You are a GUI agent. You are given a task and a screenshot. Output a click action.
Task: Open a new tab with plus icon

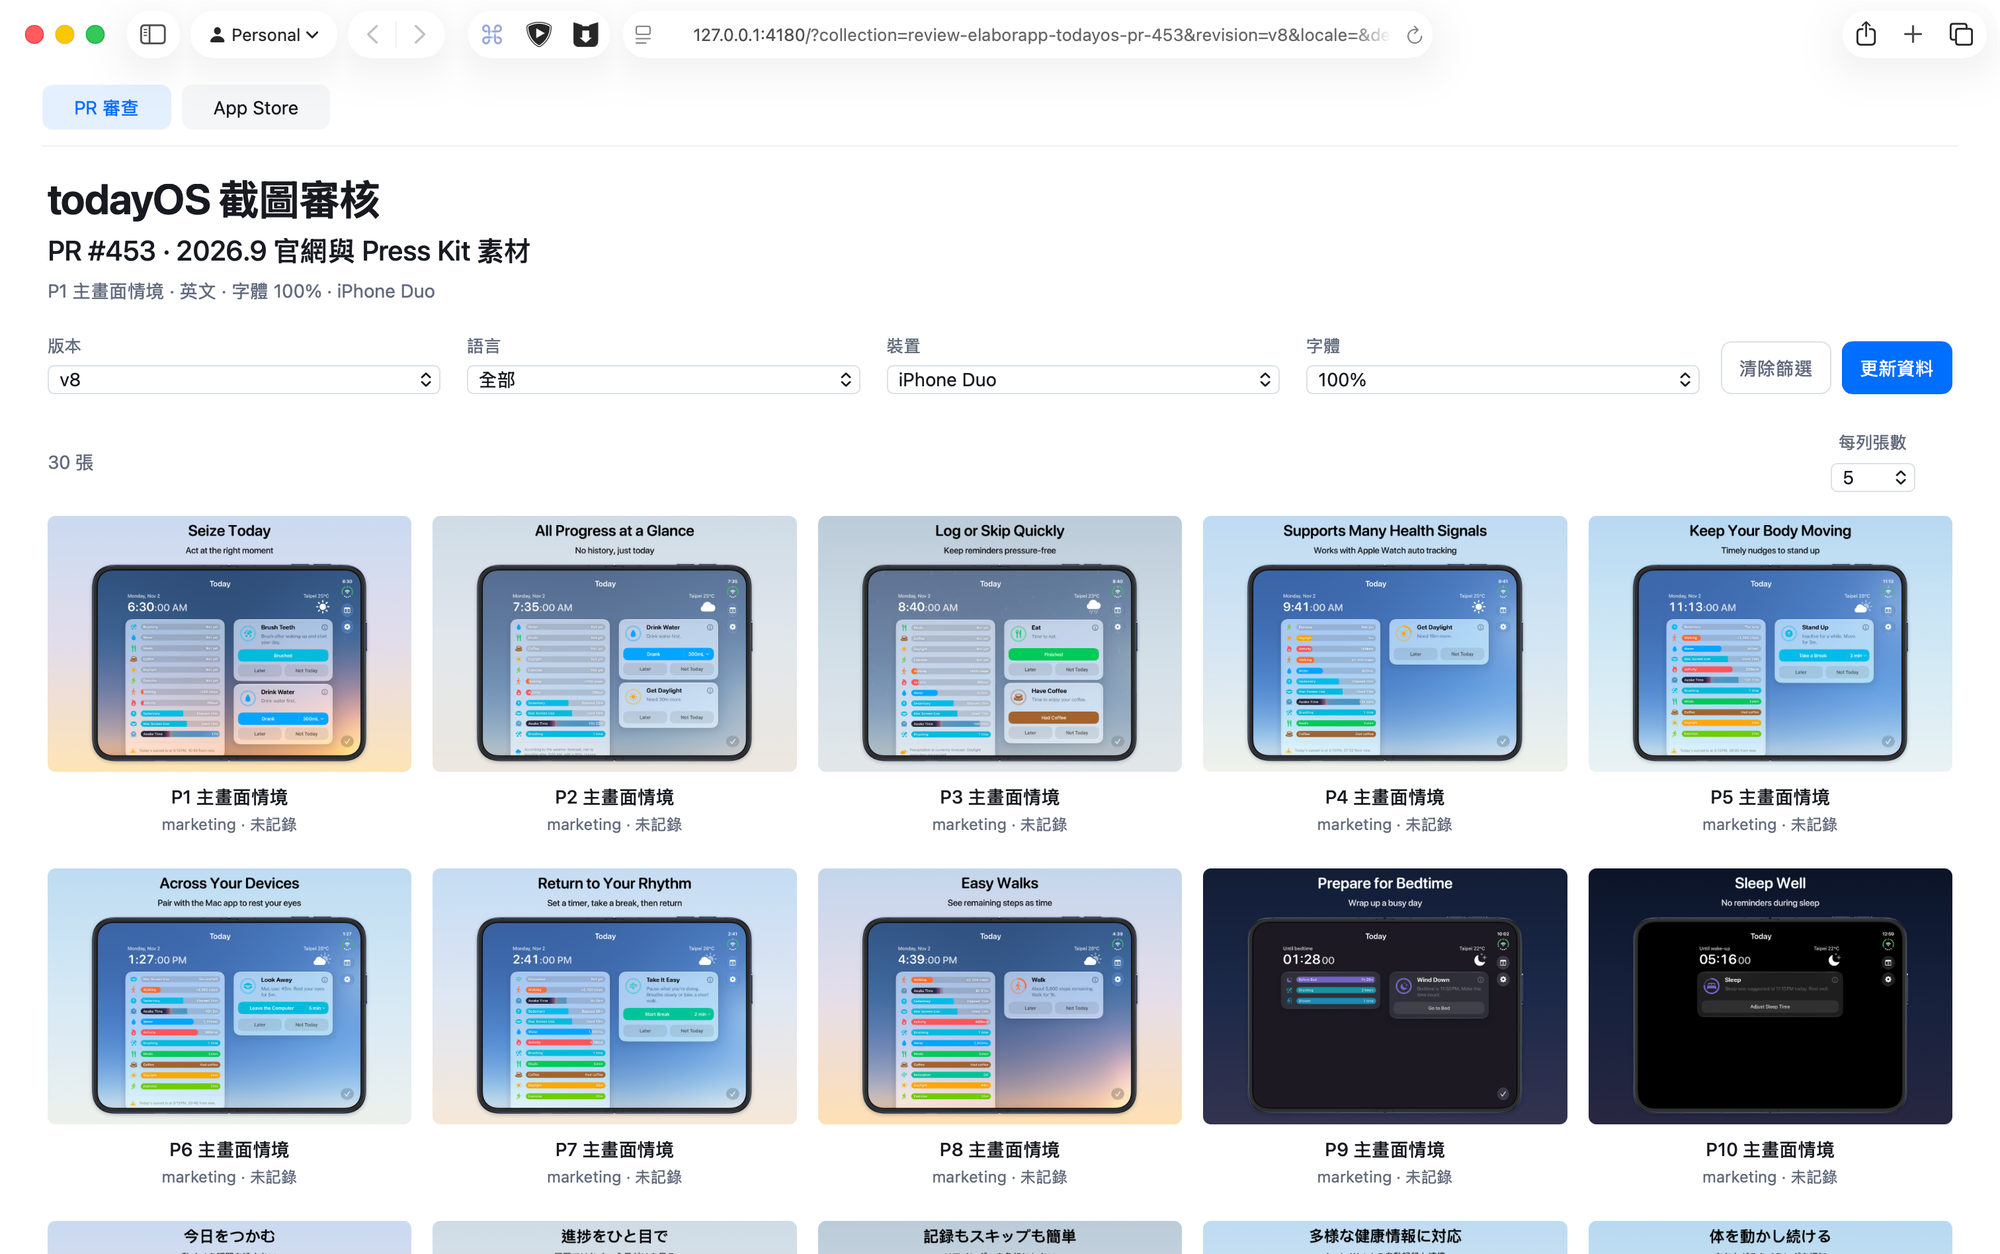(x=1913, y=35)
